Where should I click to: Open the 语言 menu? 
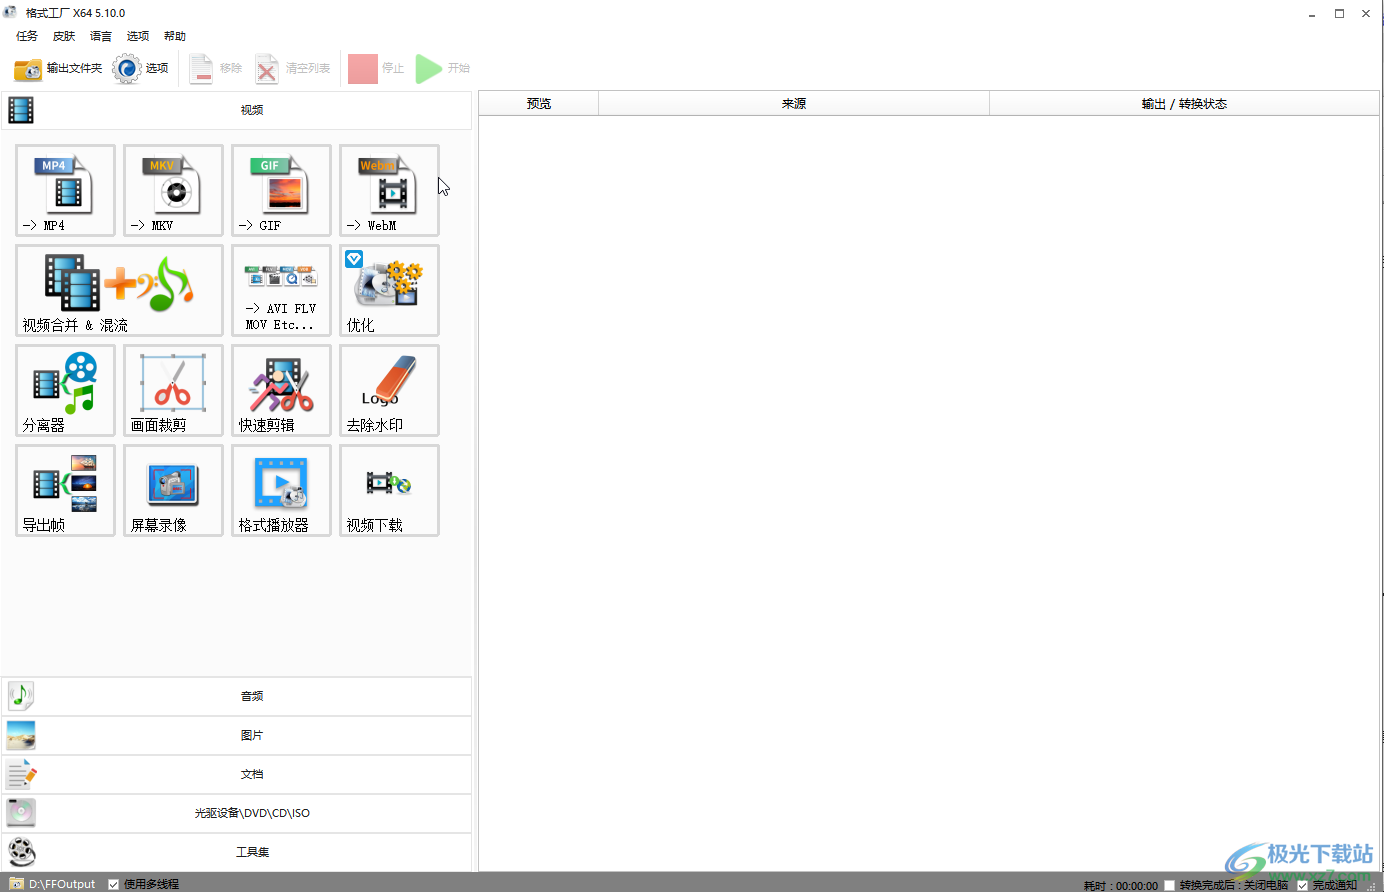coord(101,36)
